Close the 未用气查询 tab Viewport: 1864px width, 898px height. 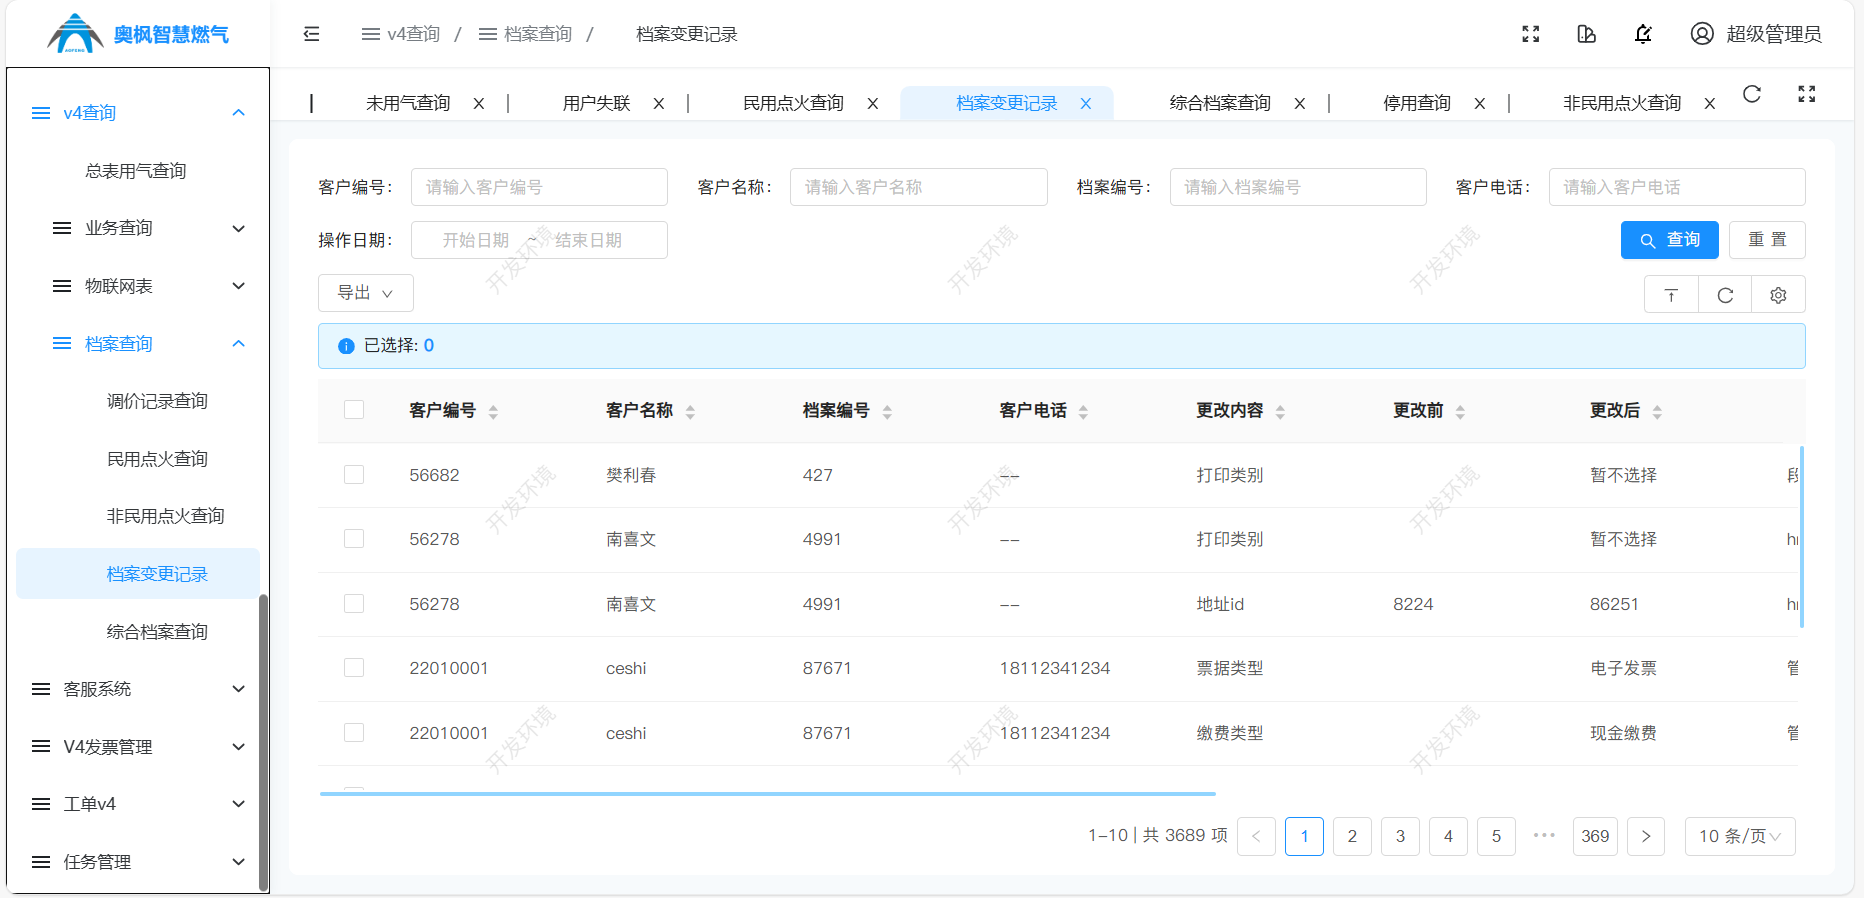[479, 104]
